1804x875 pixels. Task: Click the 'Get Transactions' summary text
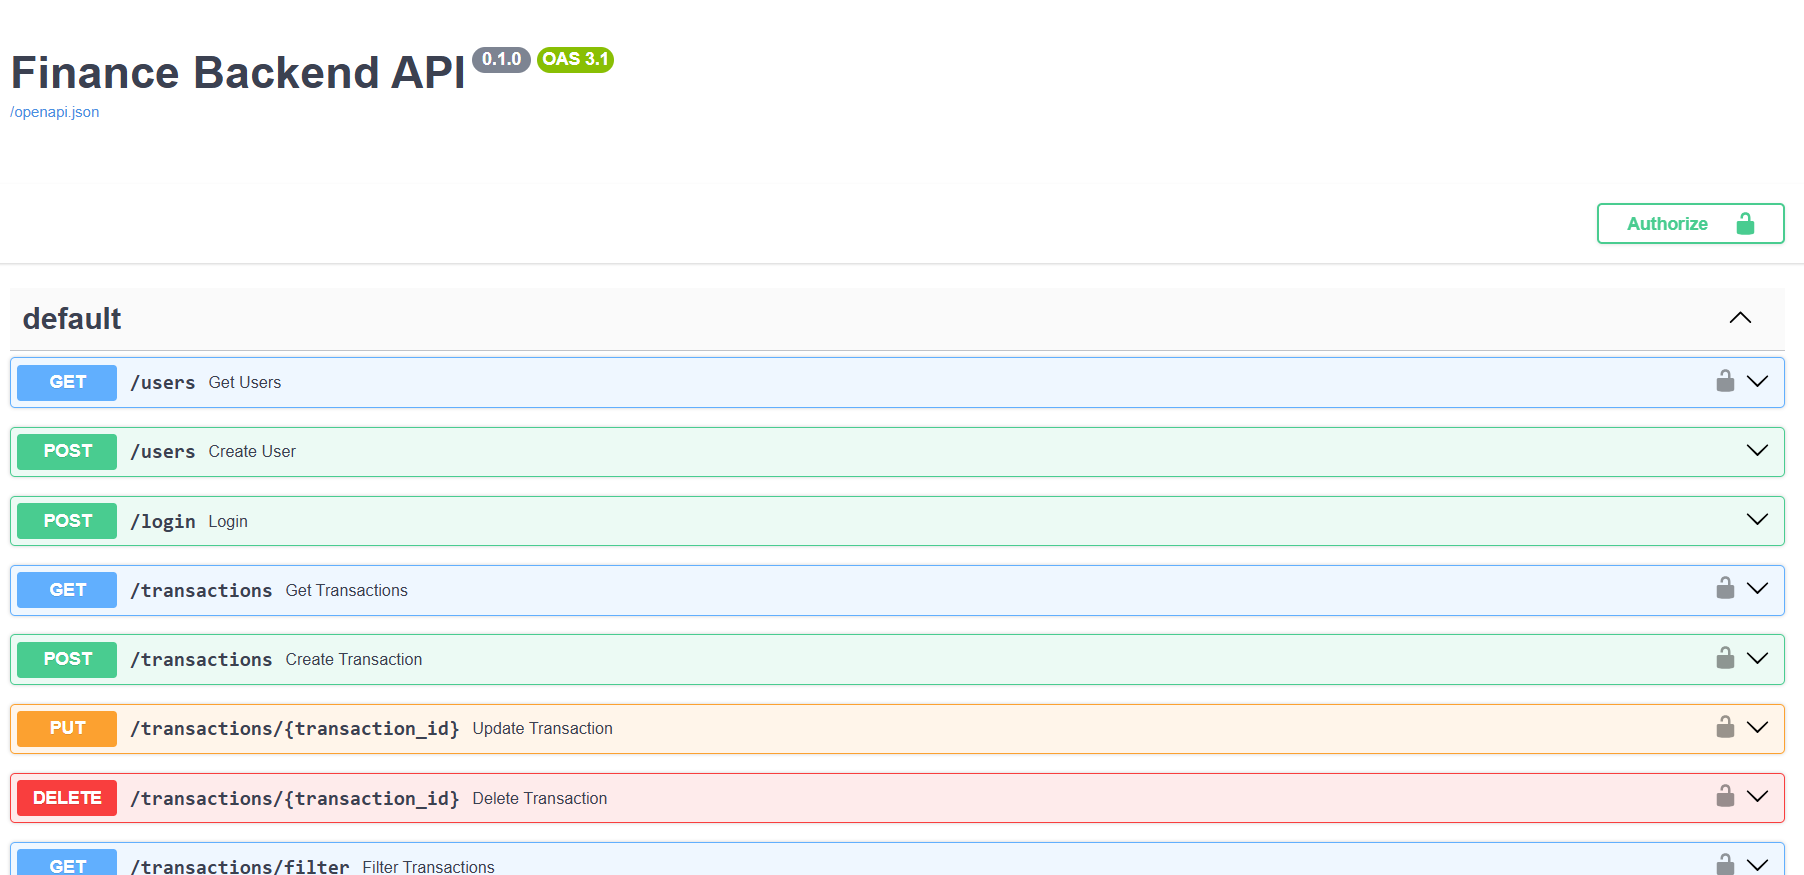click(347, 591)
